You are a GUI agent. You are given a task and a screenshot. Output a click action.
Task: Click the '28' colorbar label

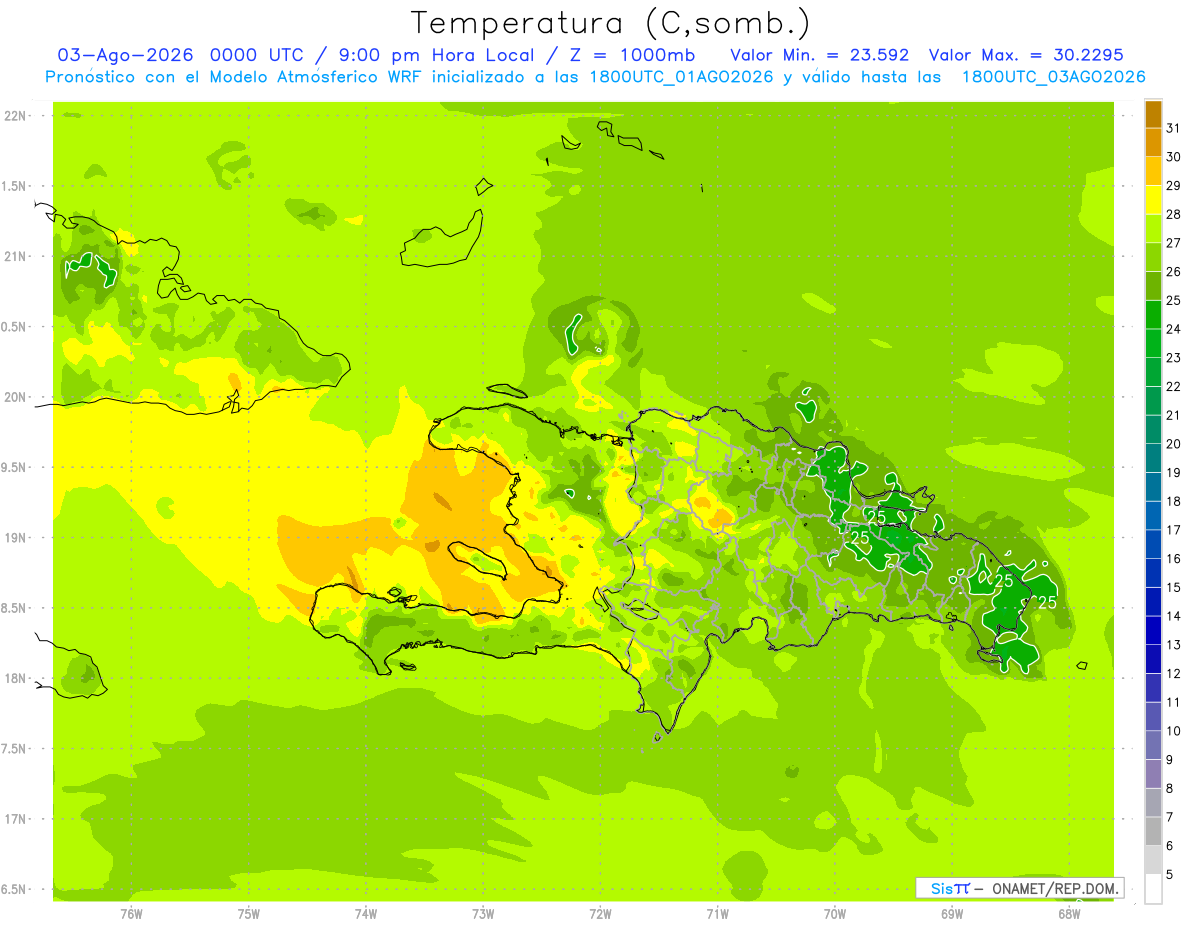pos(1173,214)
